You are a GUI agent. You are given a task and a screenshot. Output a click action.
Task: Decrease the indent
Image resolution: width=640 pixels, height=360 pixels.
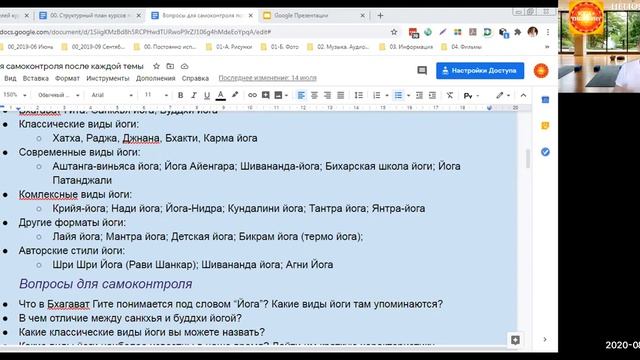click(x=419, y=95)
